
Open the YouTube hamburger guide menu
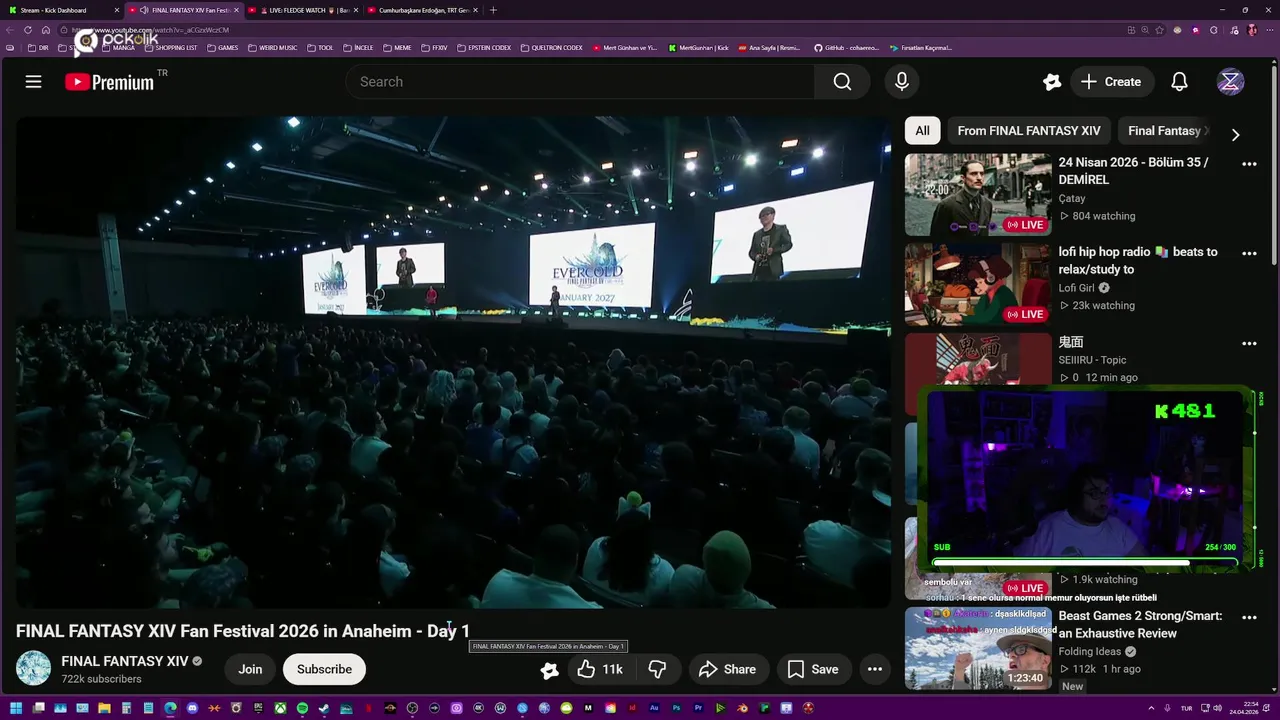[33, 82]
